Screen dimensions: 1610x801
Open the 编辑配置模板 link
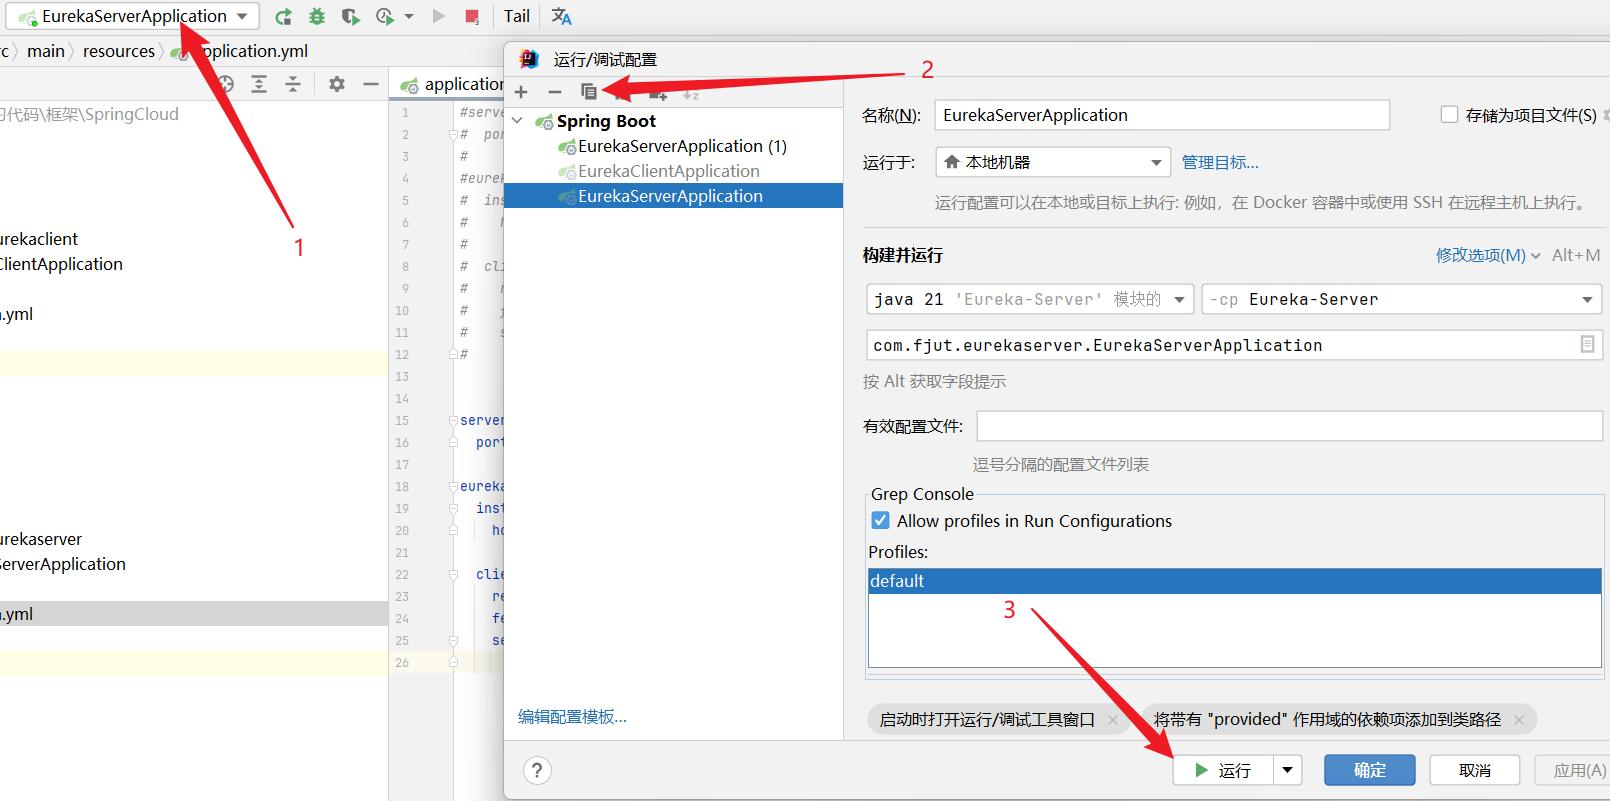coord(572,717)
